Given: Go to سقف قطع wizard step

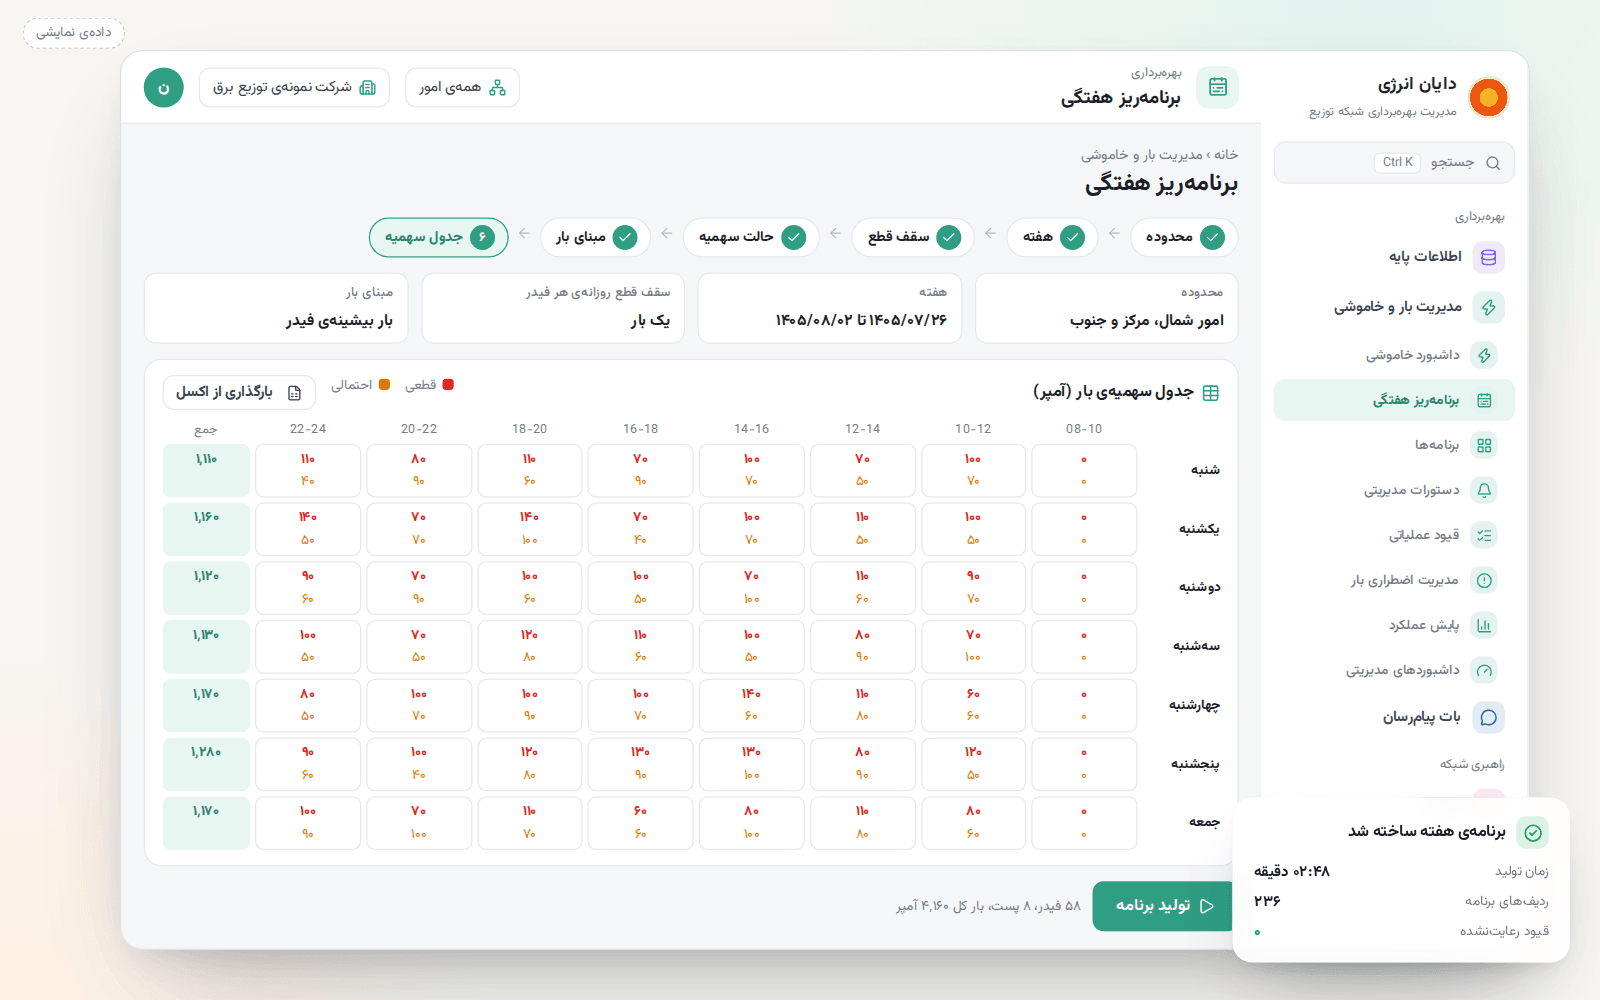Looking at the screenshot, I should [x=913, y=237].
